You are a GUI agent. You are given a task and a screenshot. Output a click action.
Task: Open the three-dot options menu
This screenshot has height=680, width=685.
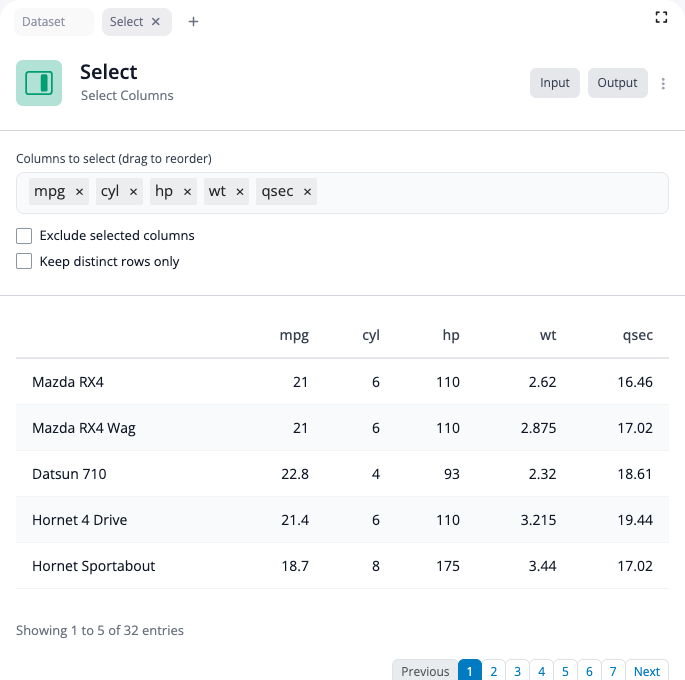(664, 84)
